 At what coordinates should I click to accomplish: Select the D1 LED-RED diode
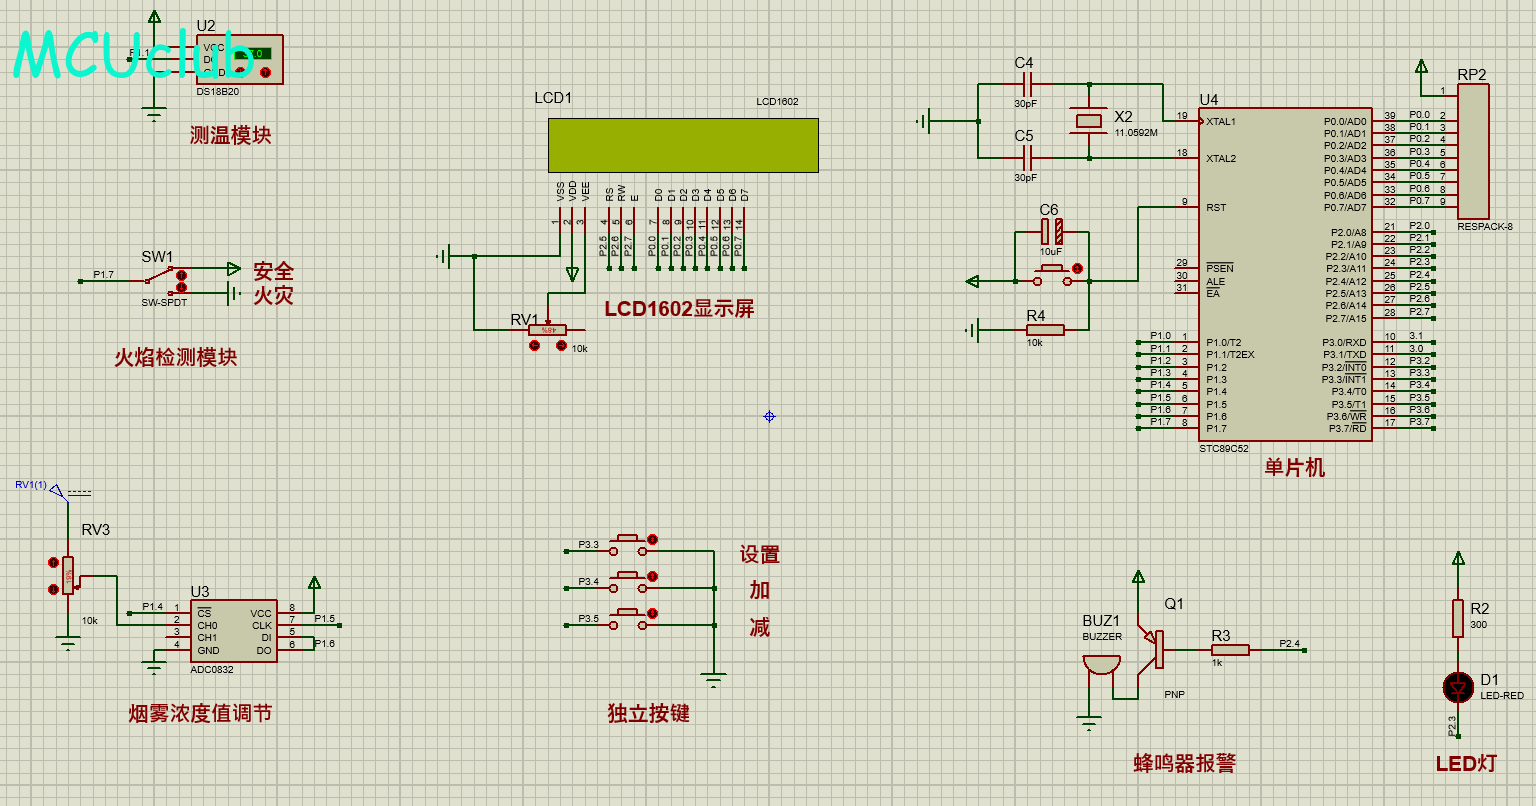coord(1458,687)
